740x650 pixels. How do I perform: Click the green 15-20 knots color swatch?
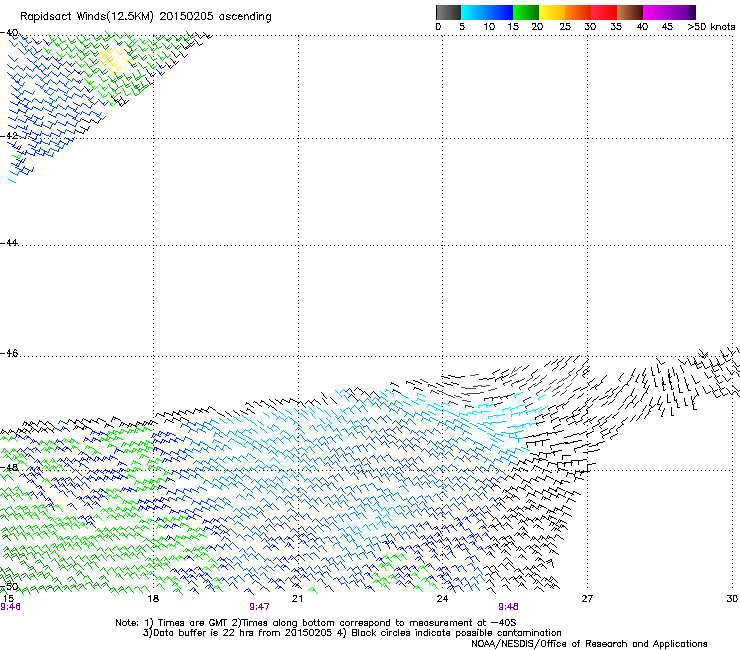(526, 12)
